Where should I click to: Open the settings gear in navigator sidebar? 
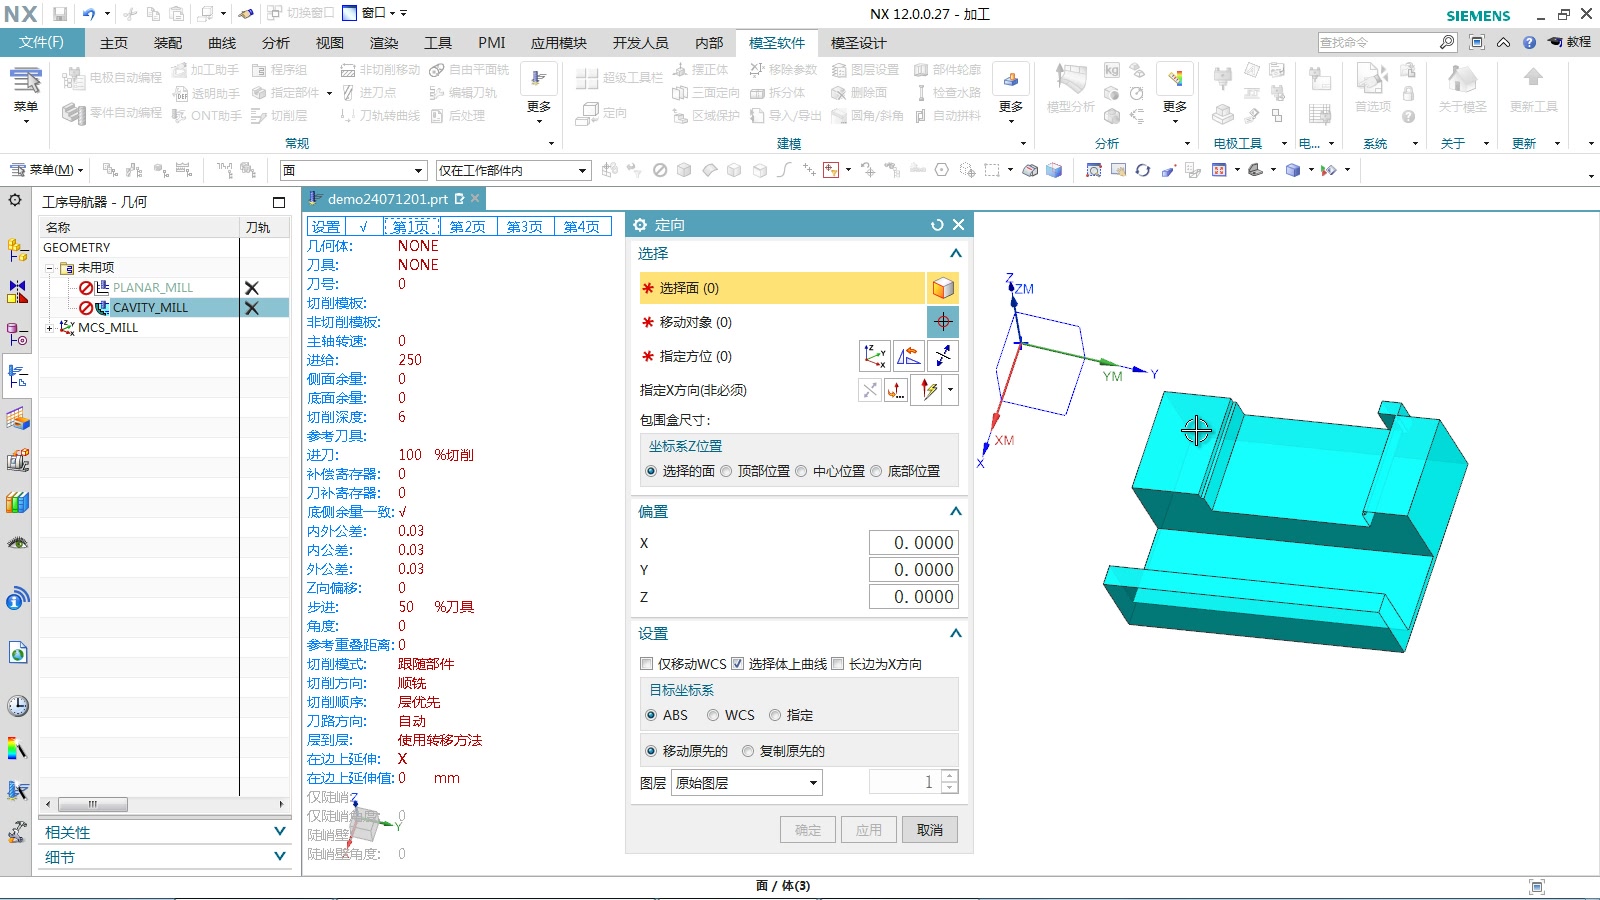click(15, 200)
